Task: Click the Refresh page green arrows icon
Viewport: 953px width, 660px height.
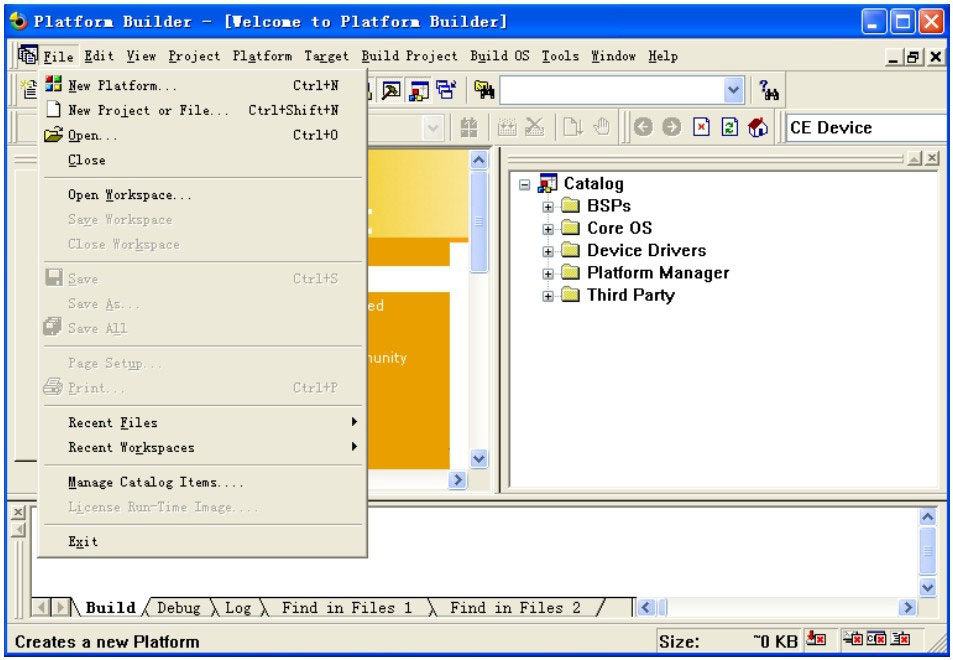Action: pyautogui.click(x=729, y=127)
